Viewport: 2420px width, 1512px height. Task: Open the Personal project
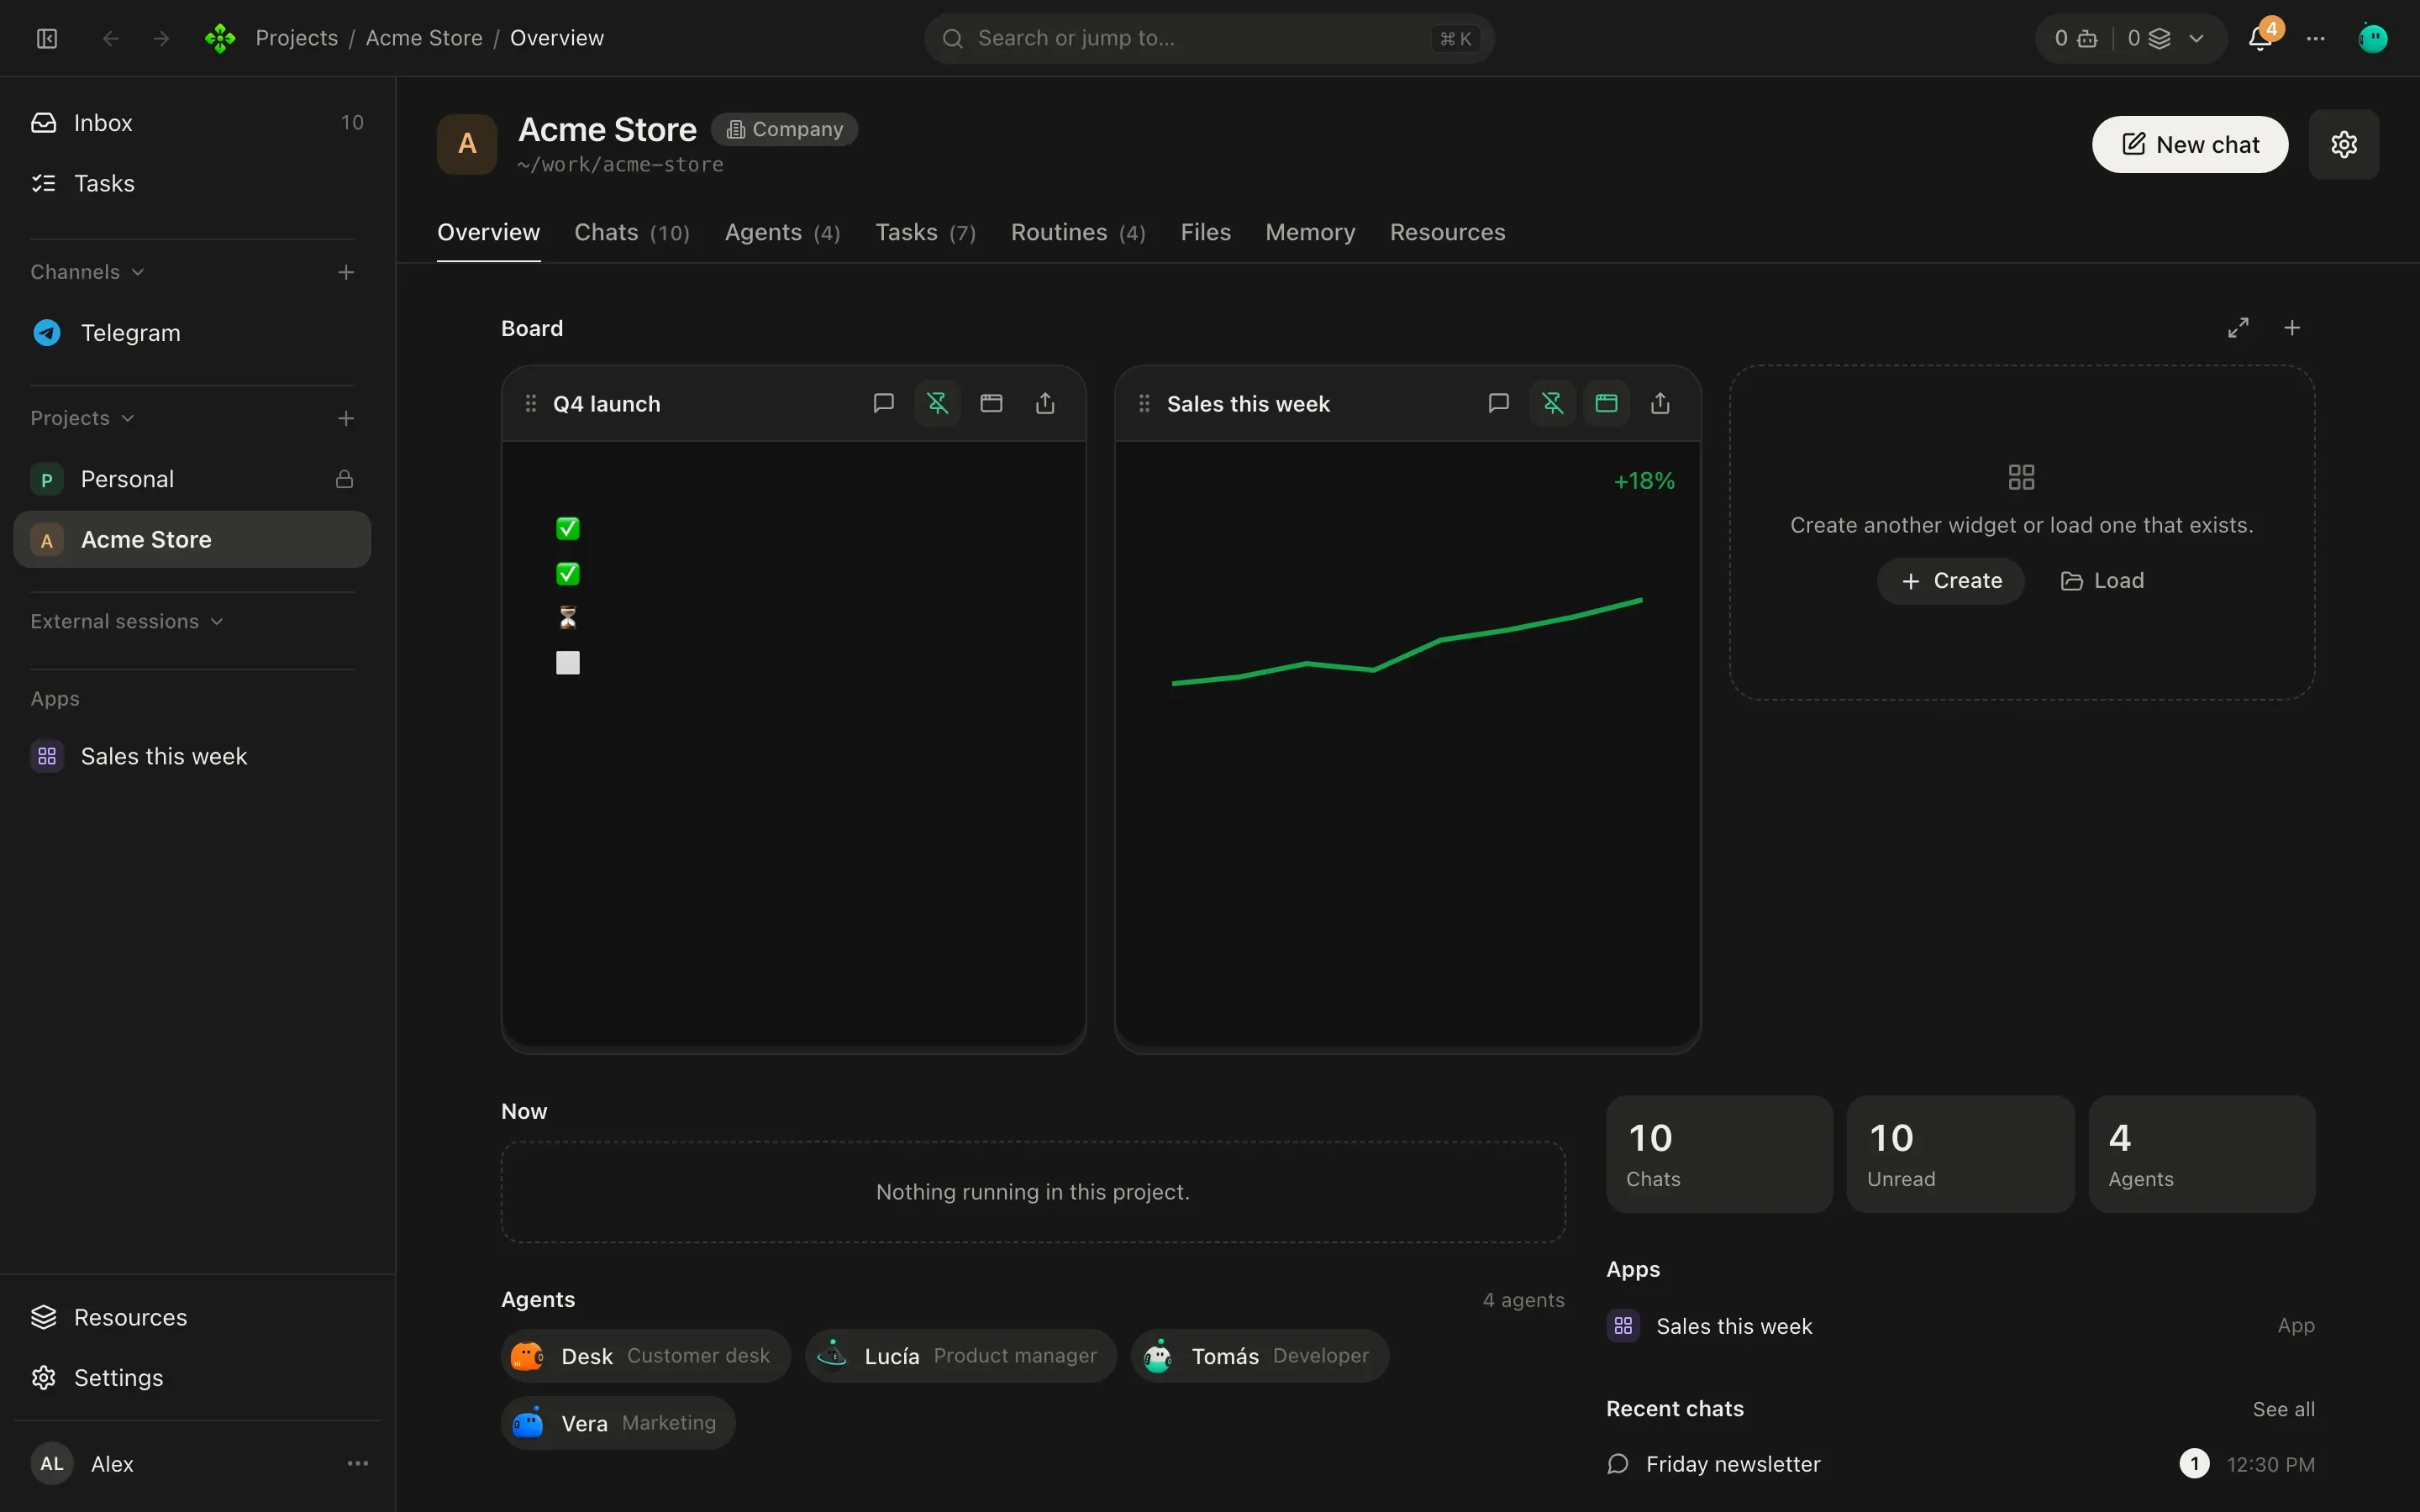(x=192, y=479)
